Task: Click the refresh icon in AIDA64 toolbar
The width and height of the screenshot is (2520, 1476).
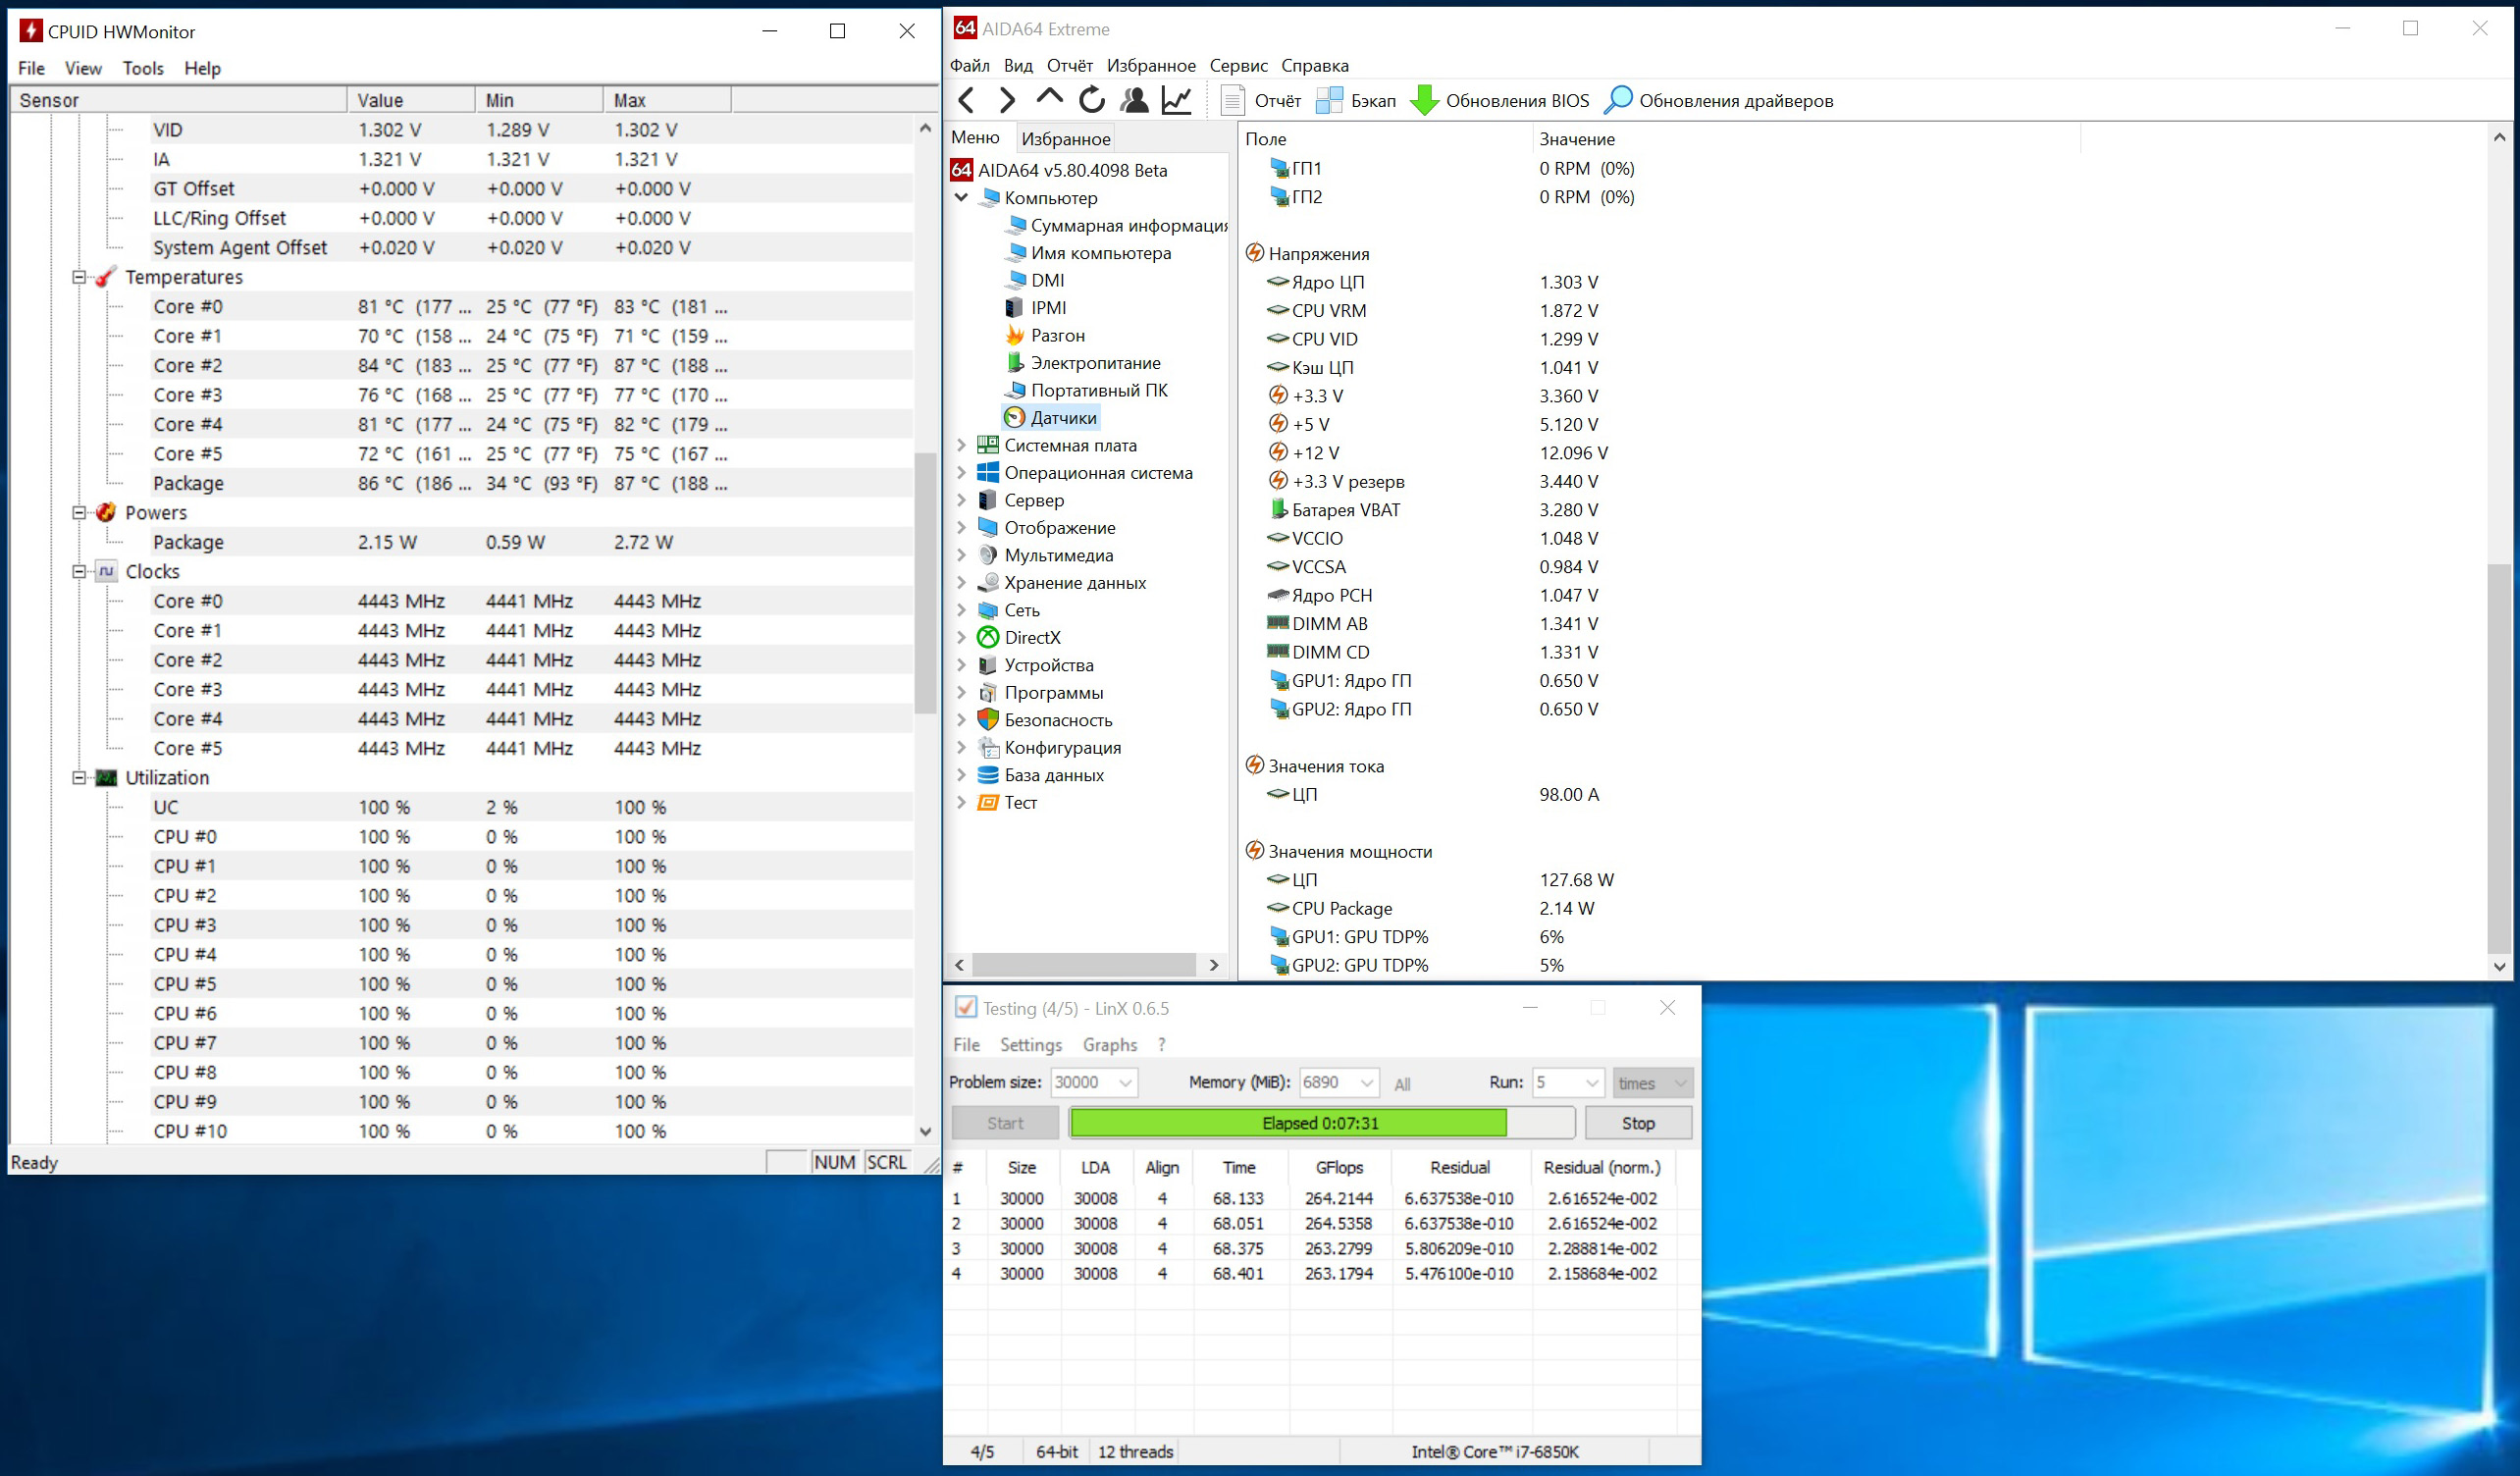Action: 1092,100
